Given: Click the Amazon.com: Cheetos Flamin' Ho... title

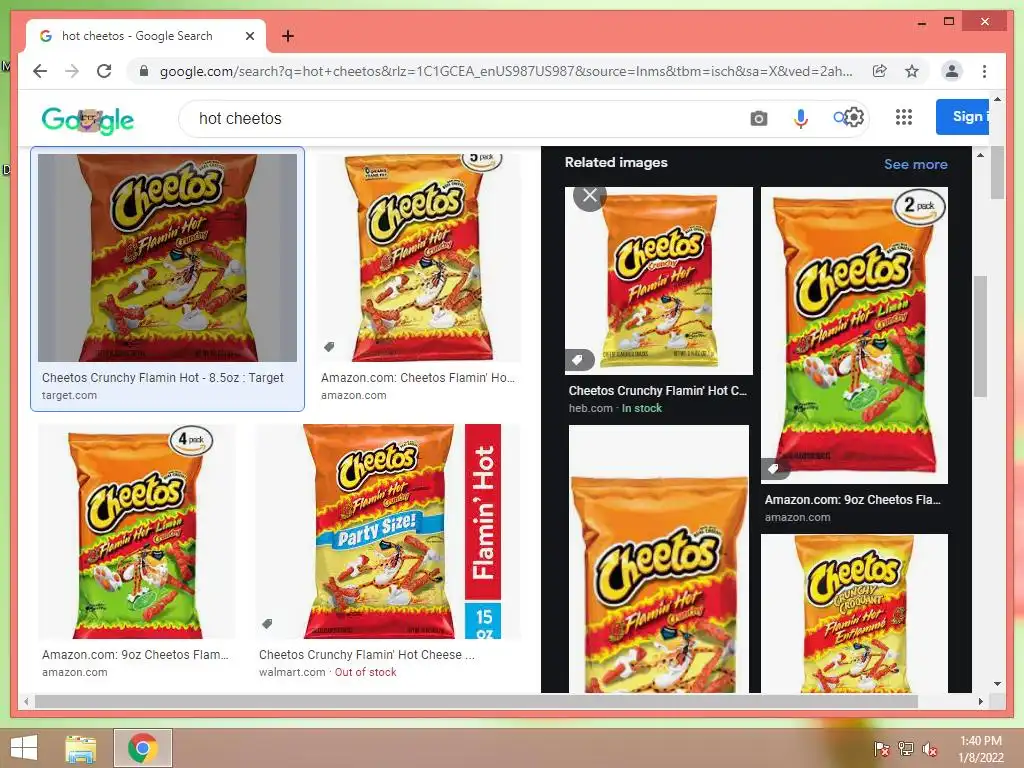Looking at the screenshot, I should pos(417,377).
